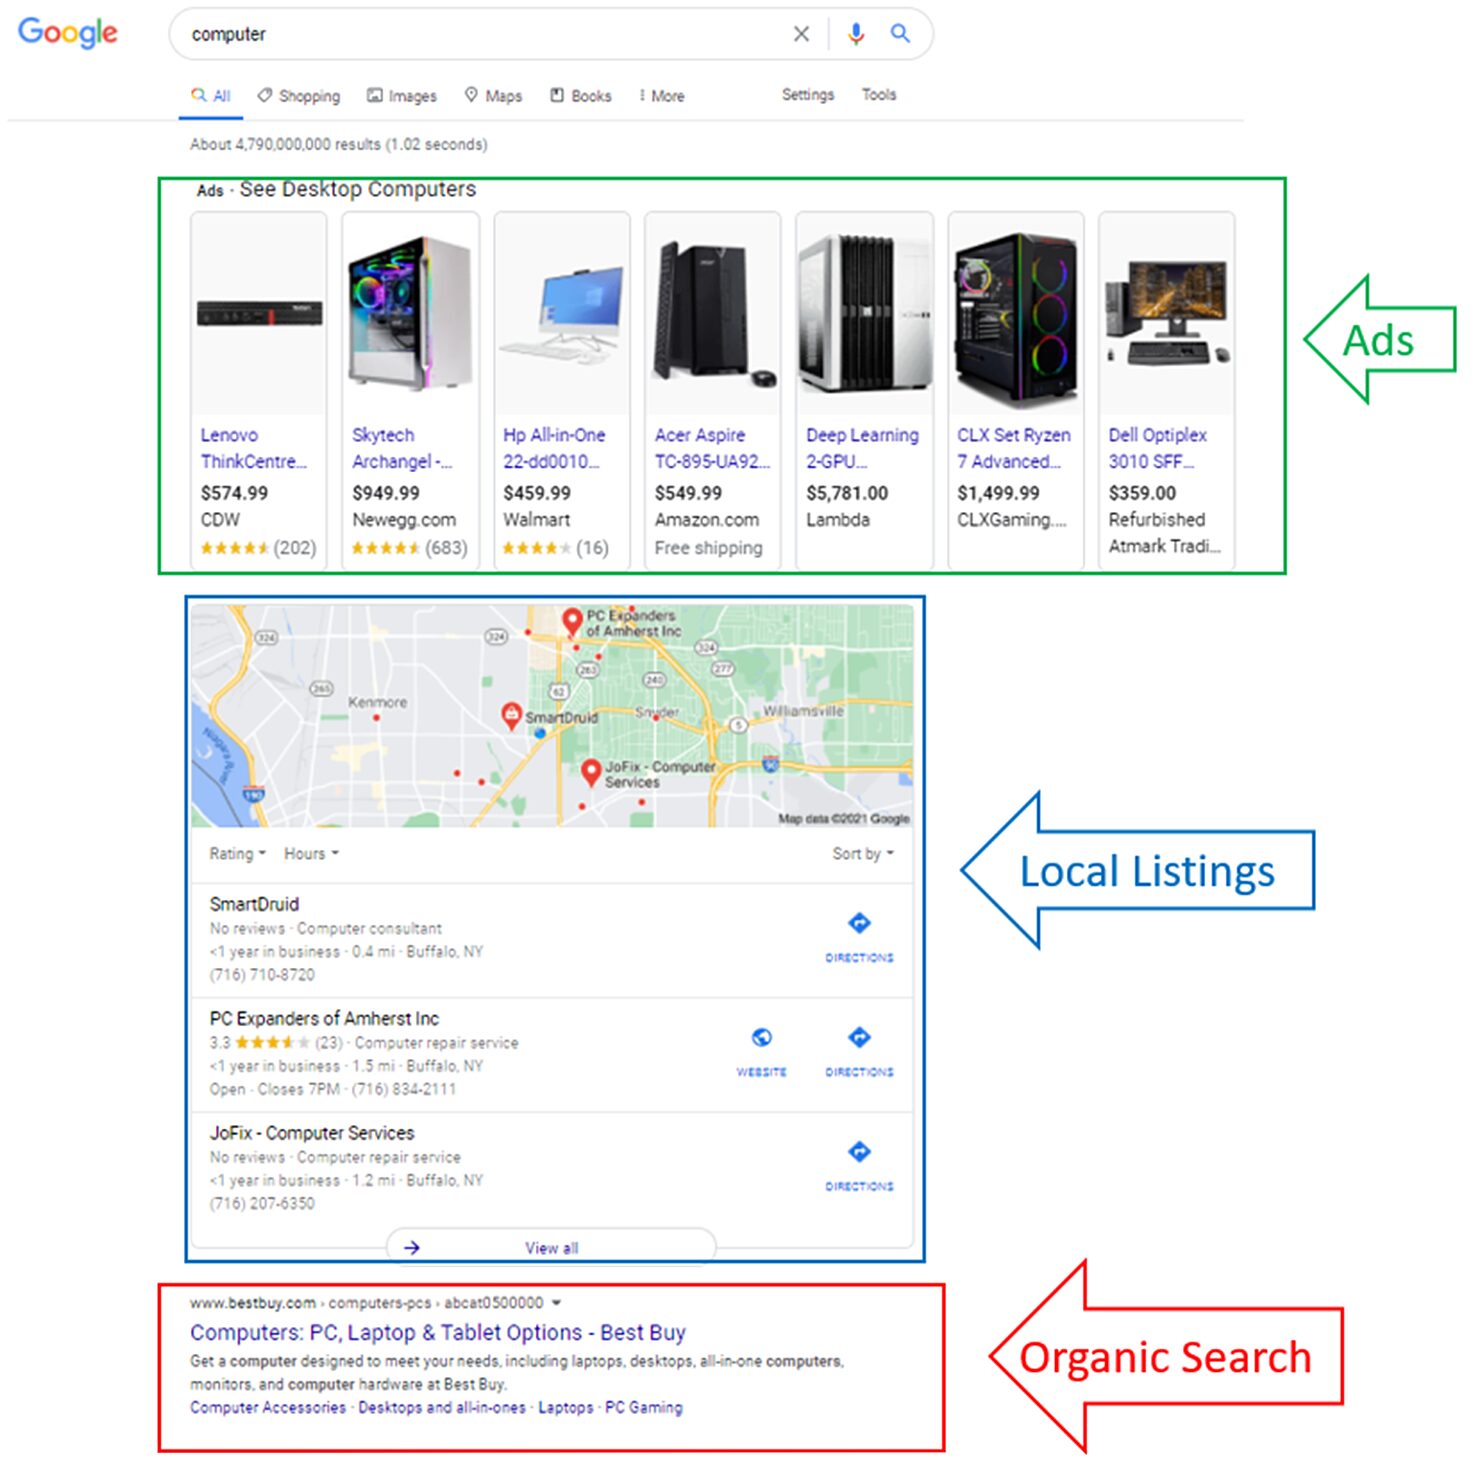
Task: Open Computers: PC, Laptop & Tablet Options result
Action: (438, 1333)
